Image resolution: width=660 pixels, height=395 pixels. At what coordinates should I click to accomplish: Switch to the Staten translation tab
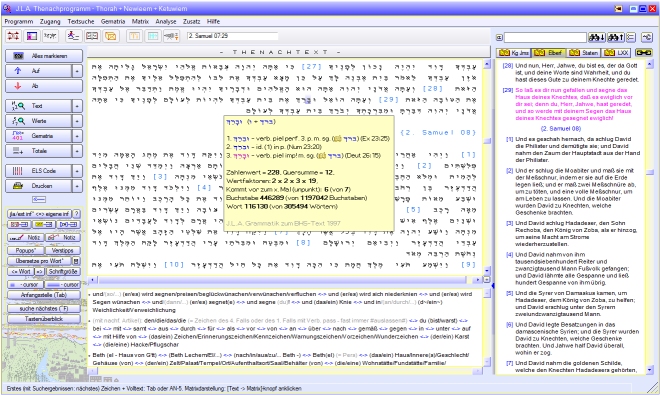pos(583,53)
